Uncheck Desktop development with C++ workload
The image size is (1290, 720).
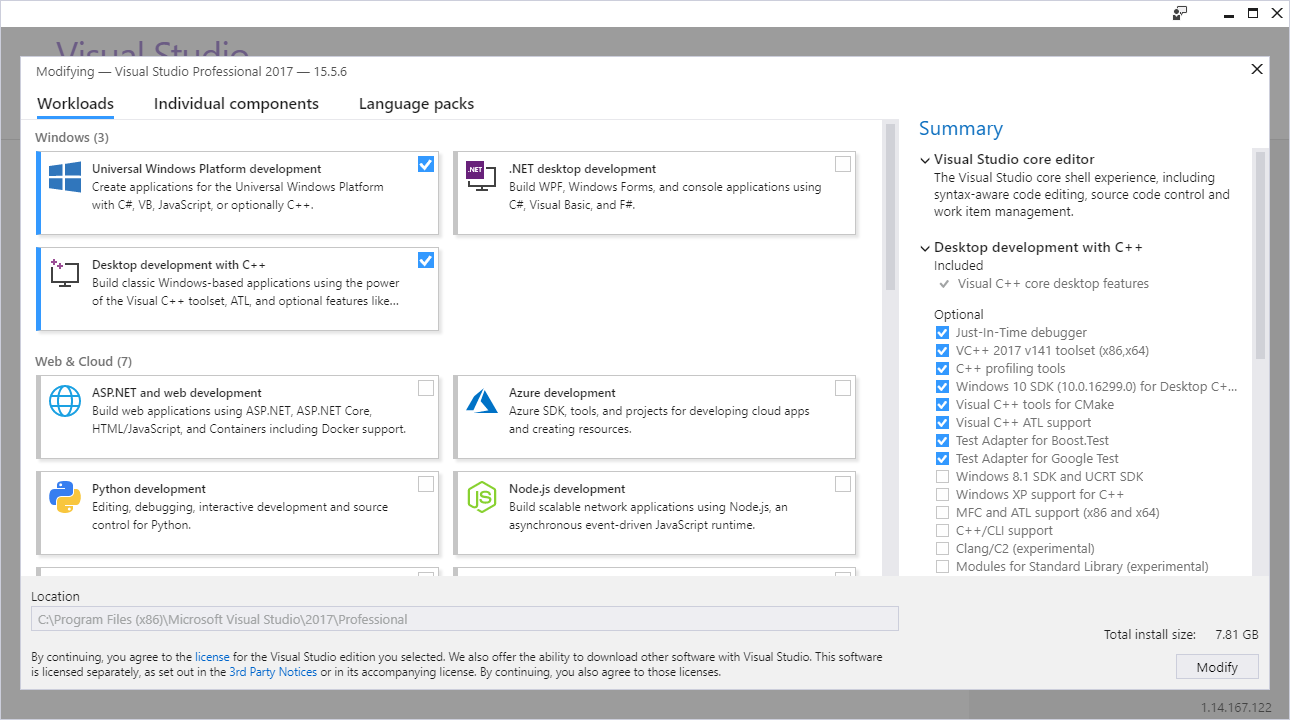point(426,260)
